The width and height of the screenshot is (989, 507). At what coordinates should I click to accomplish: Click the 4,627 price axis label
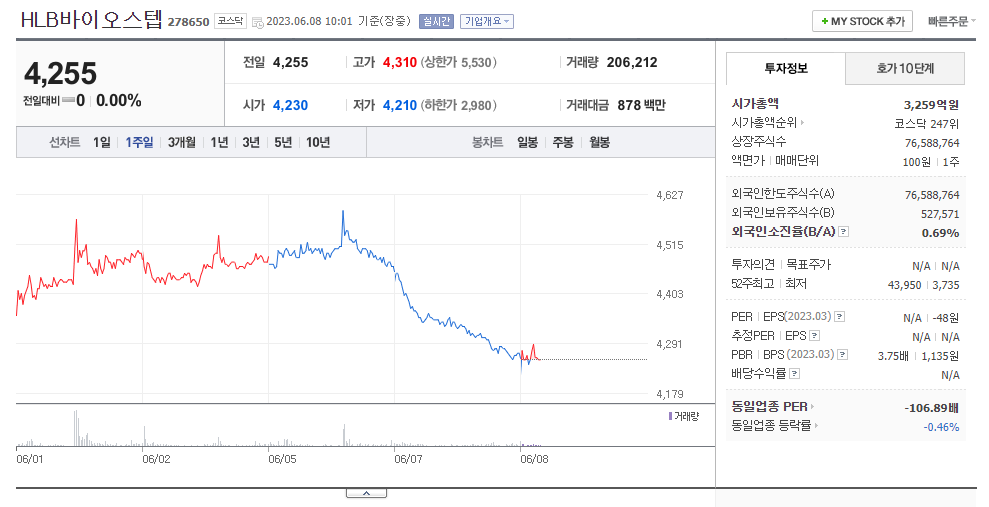[x=670, y=195]
